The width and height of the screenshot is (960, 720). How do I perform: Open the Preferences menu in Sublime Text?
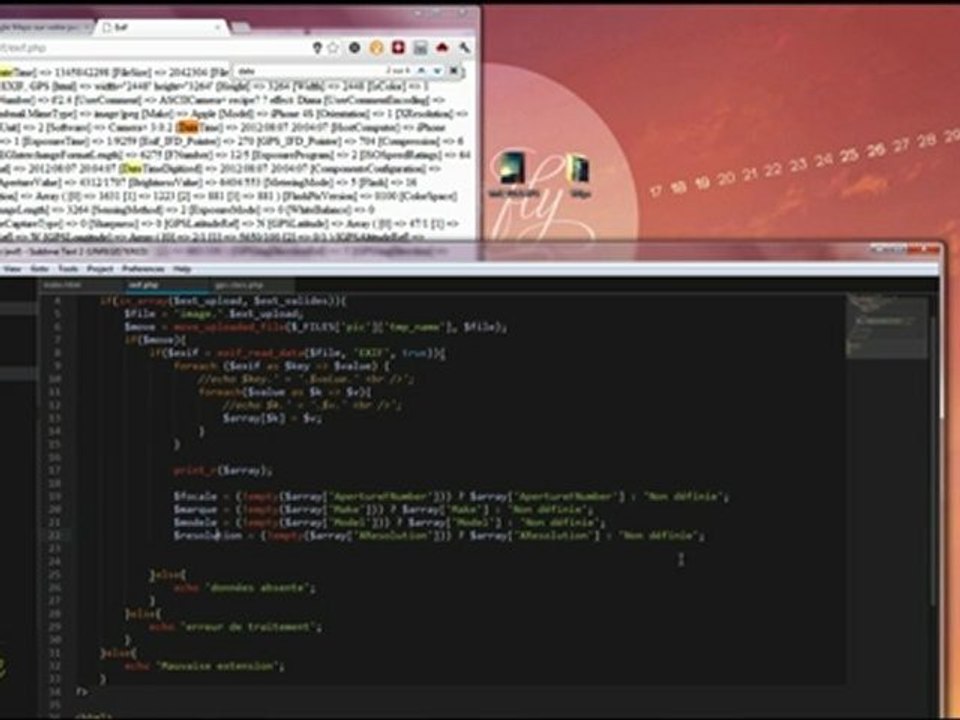[x=143, y=269]
